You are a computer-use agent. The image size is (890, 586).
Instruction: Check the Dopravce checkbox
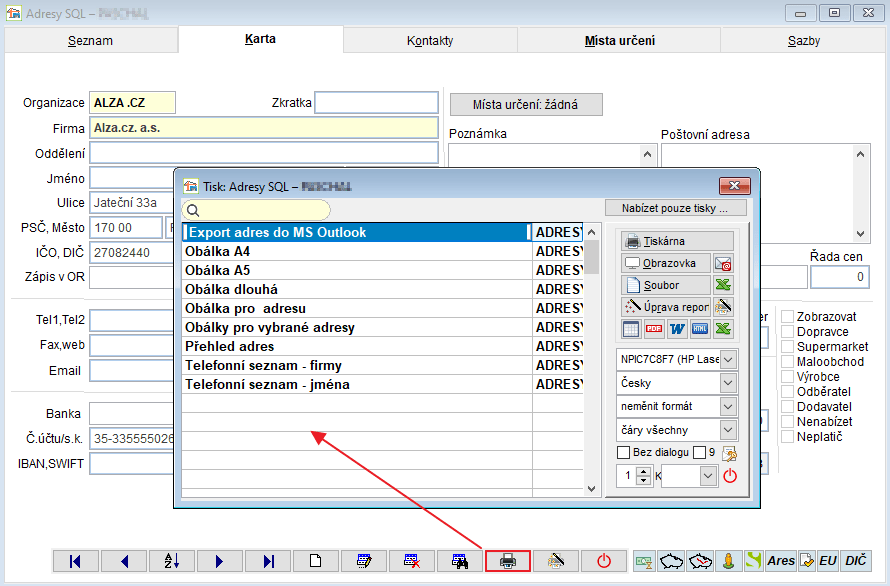pos(787,332)
